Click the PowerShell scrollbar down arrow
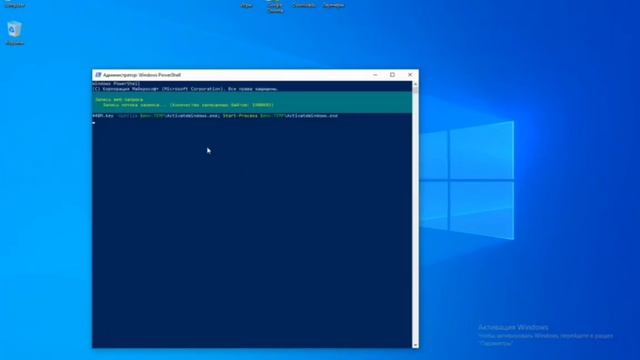The image size is (640, 360). [415, 345]
